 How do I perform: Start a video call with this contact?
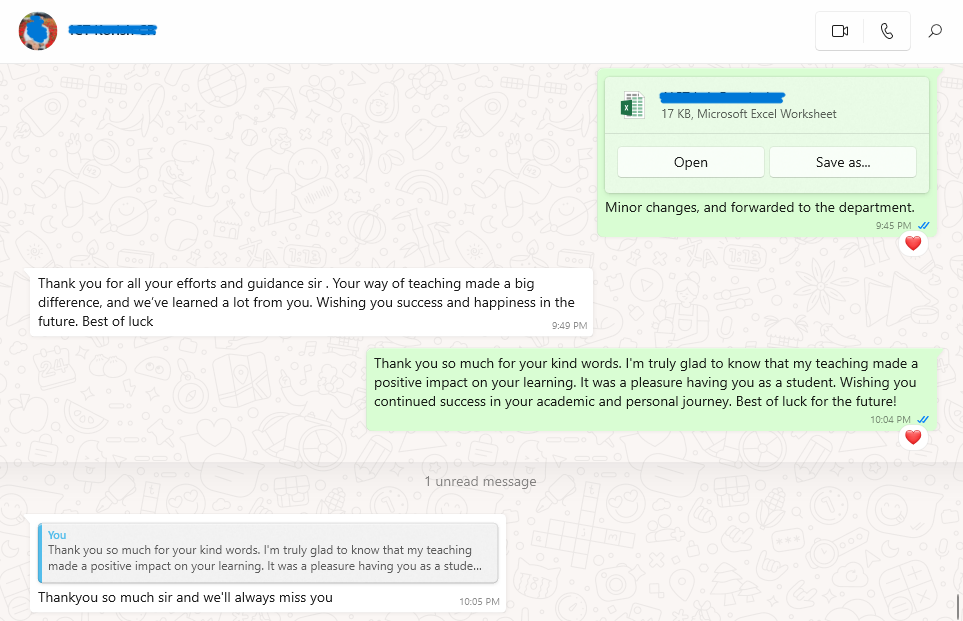(840, 31)
